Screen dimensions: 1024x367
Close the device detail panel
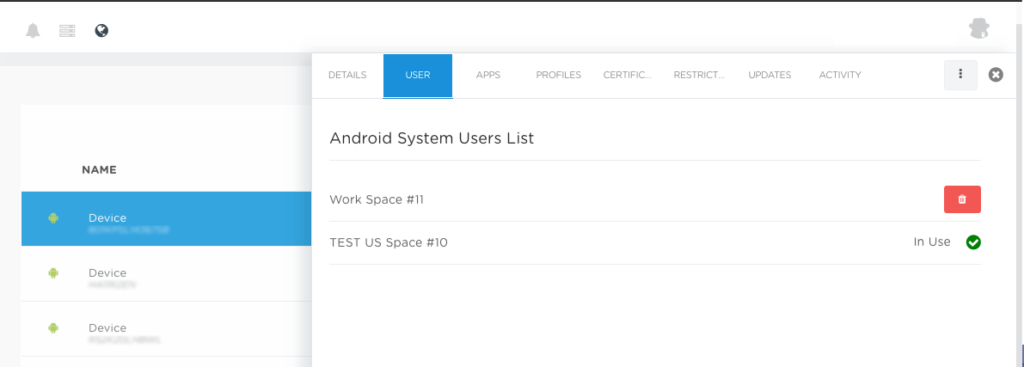[995, 75]
